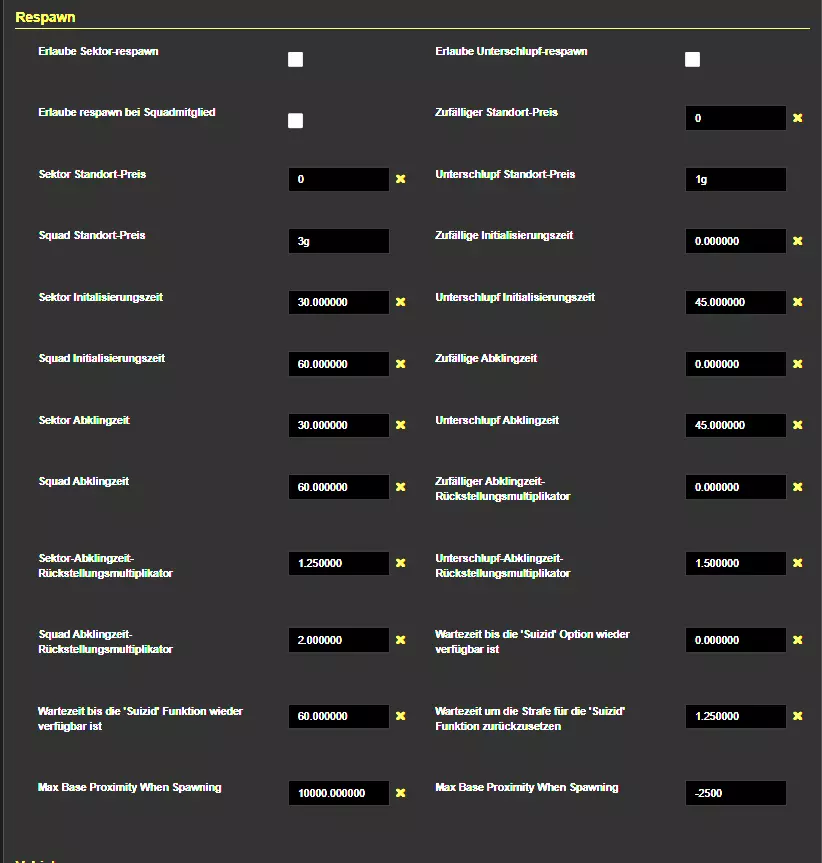Toggle Erlaube Unterschlupf-respawn checkbox

click(692, 60)
